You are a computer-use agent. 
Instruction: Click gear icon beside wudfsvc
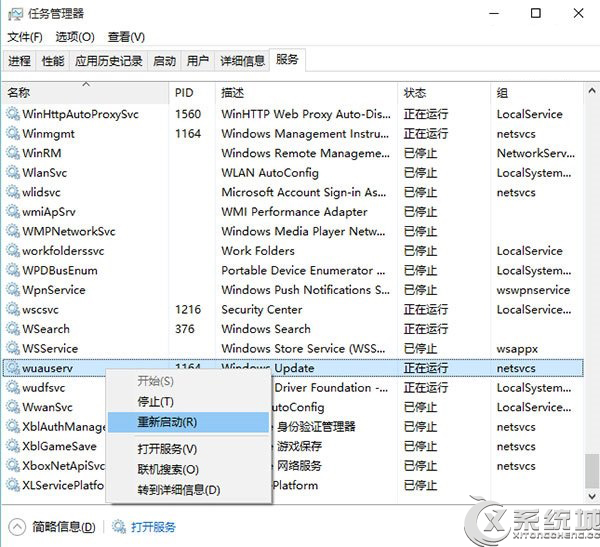pos(13,387)
